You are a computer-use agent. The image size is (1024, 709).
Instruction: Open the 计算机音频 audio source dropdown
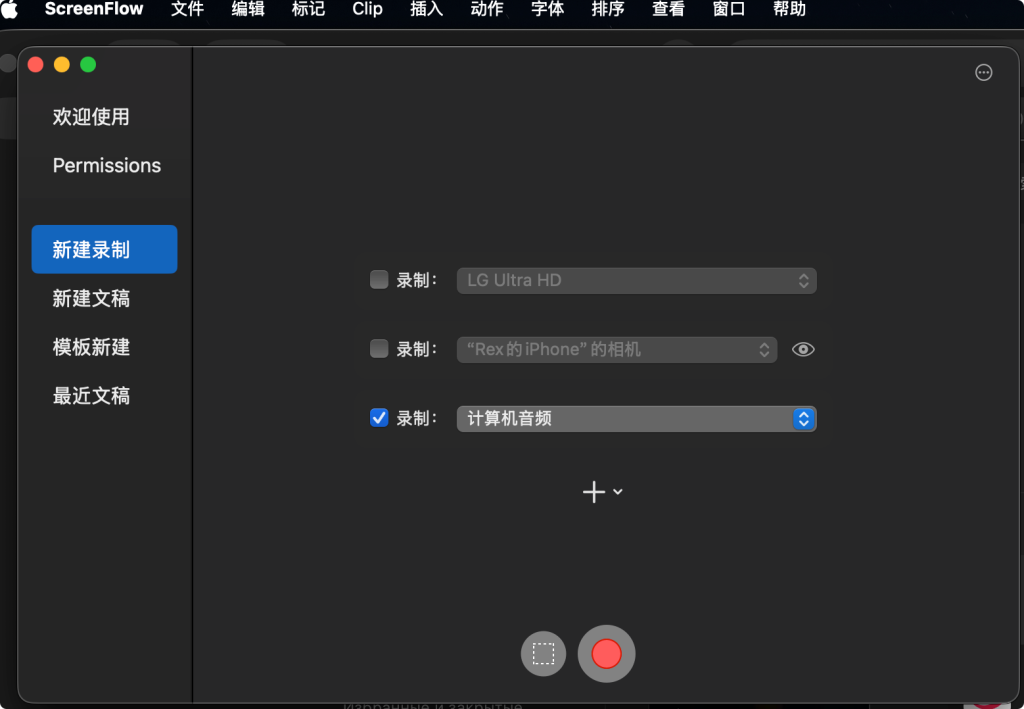[636, 418]
